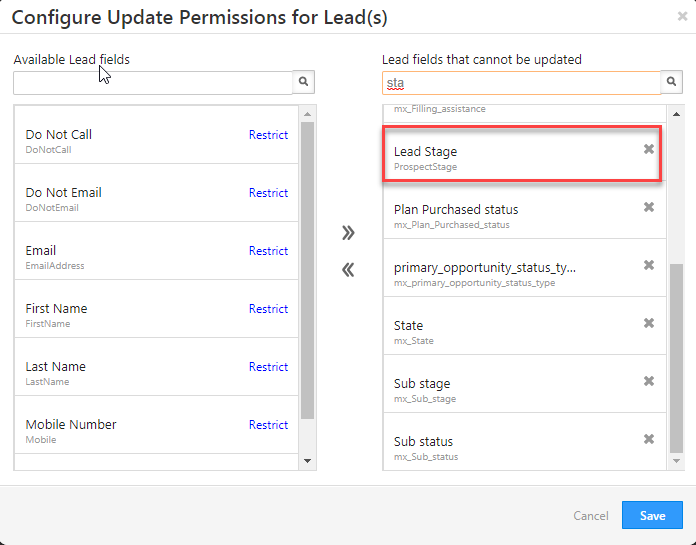Restrict the Do Not Call field

pos(268,135)
